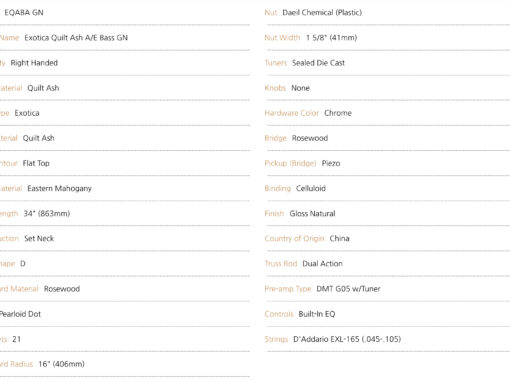Click the Eastern Mahogany material value
510x382 pixels.
tap(59, 188)
